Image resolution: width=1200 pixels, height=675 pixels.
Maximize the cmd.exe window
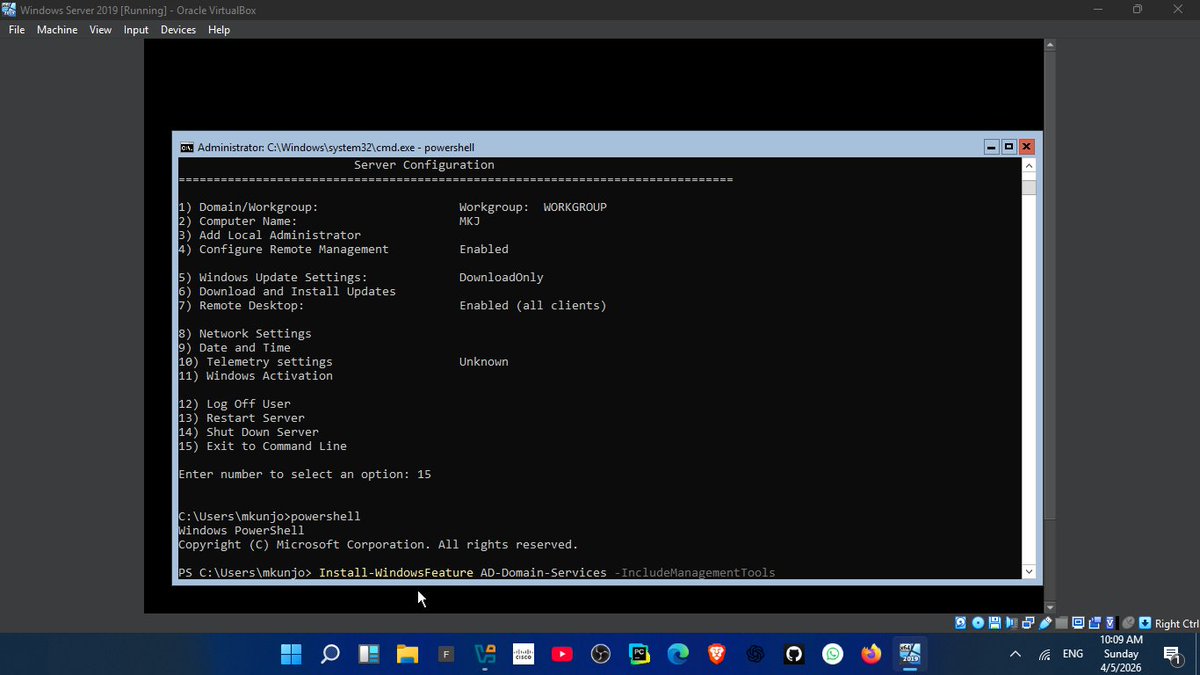tap(1009, 147)
